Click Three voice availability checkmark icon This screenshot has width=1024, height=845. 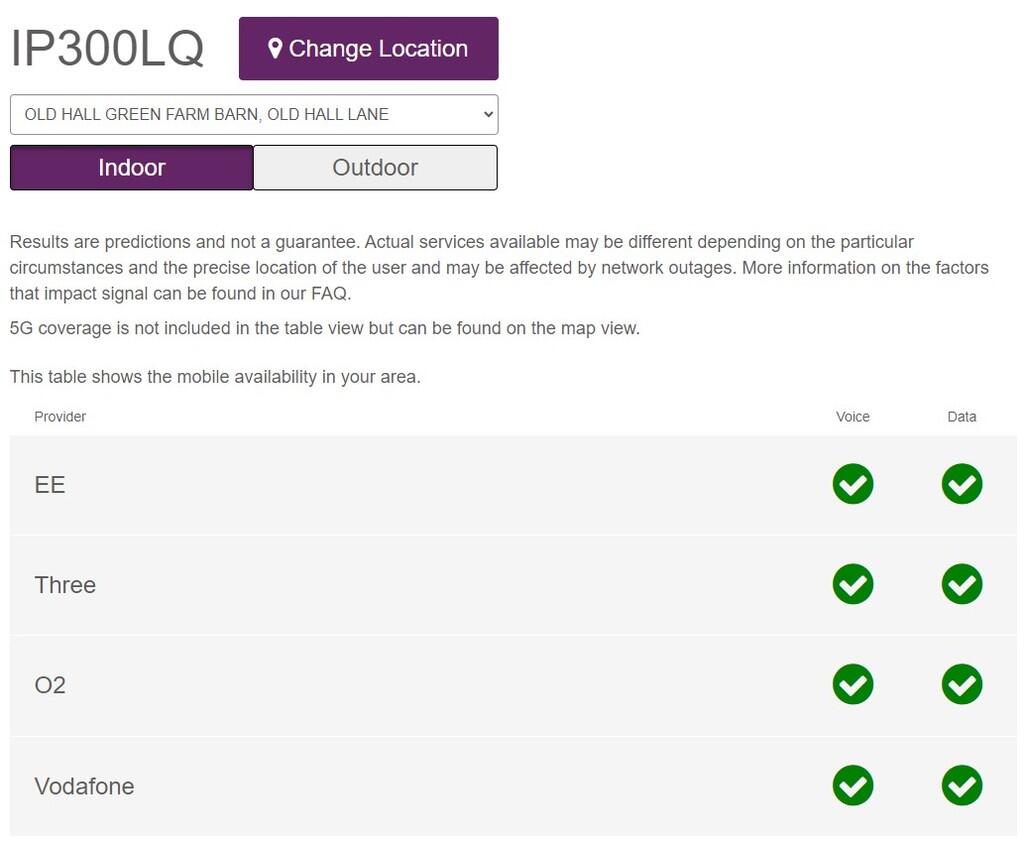tap(852, 584)
